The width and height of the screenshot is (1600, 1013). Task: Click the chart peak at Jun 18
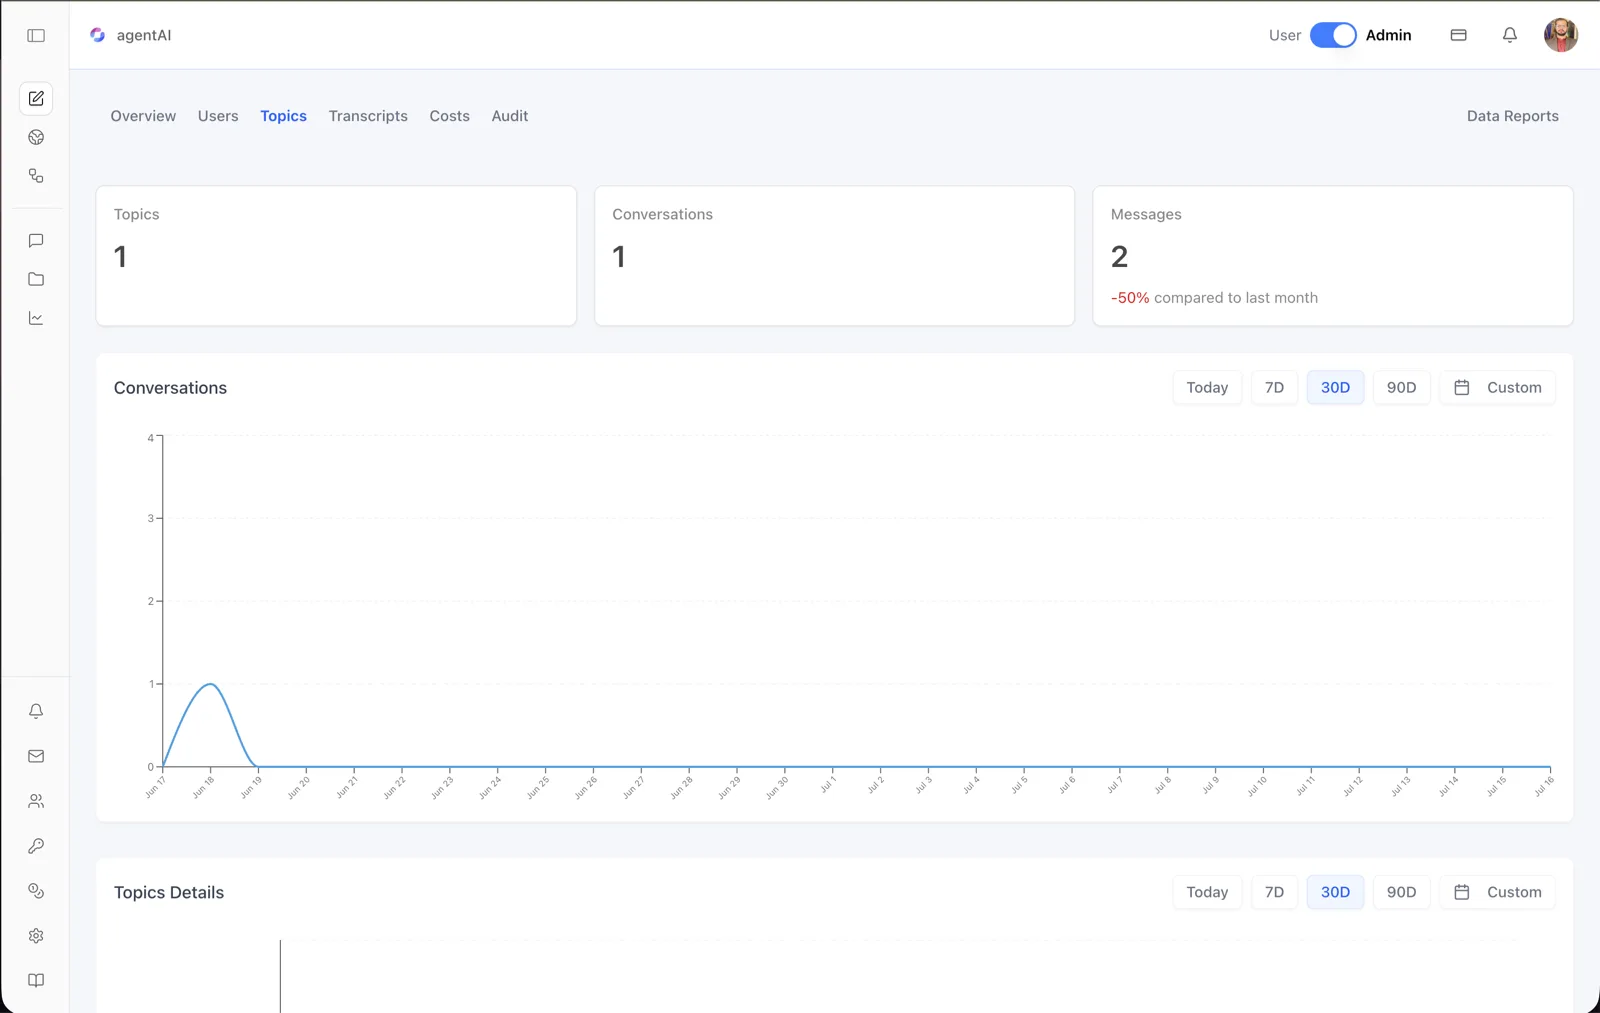click(x=210, y=684)
